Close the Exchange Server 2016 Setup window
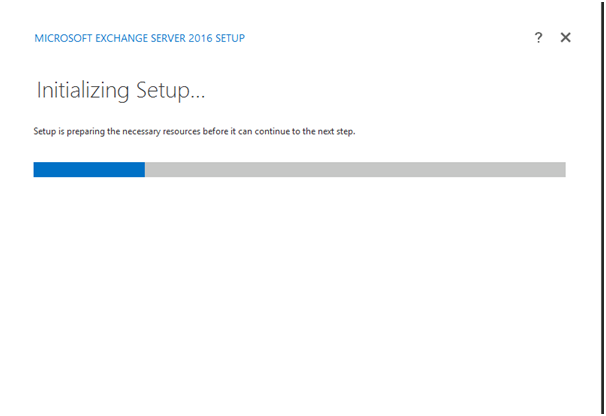This screenshot has height=416, width=606. (x=565, y=38)
